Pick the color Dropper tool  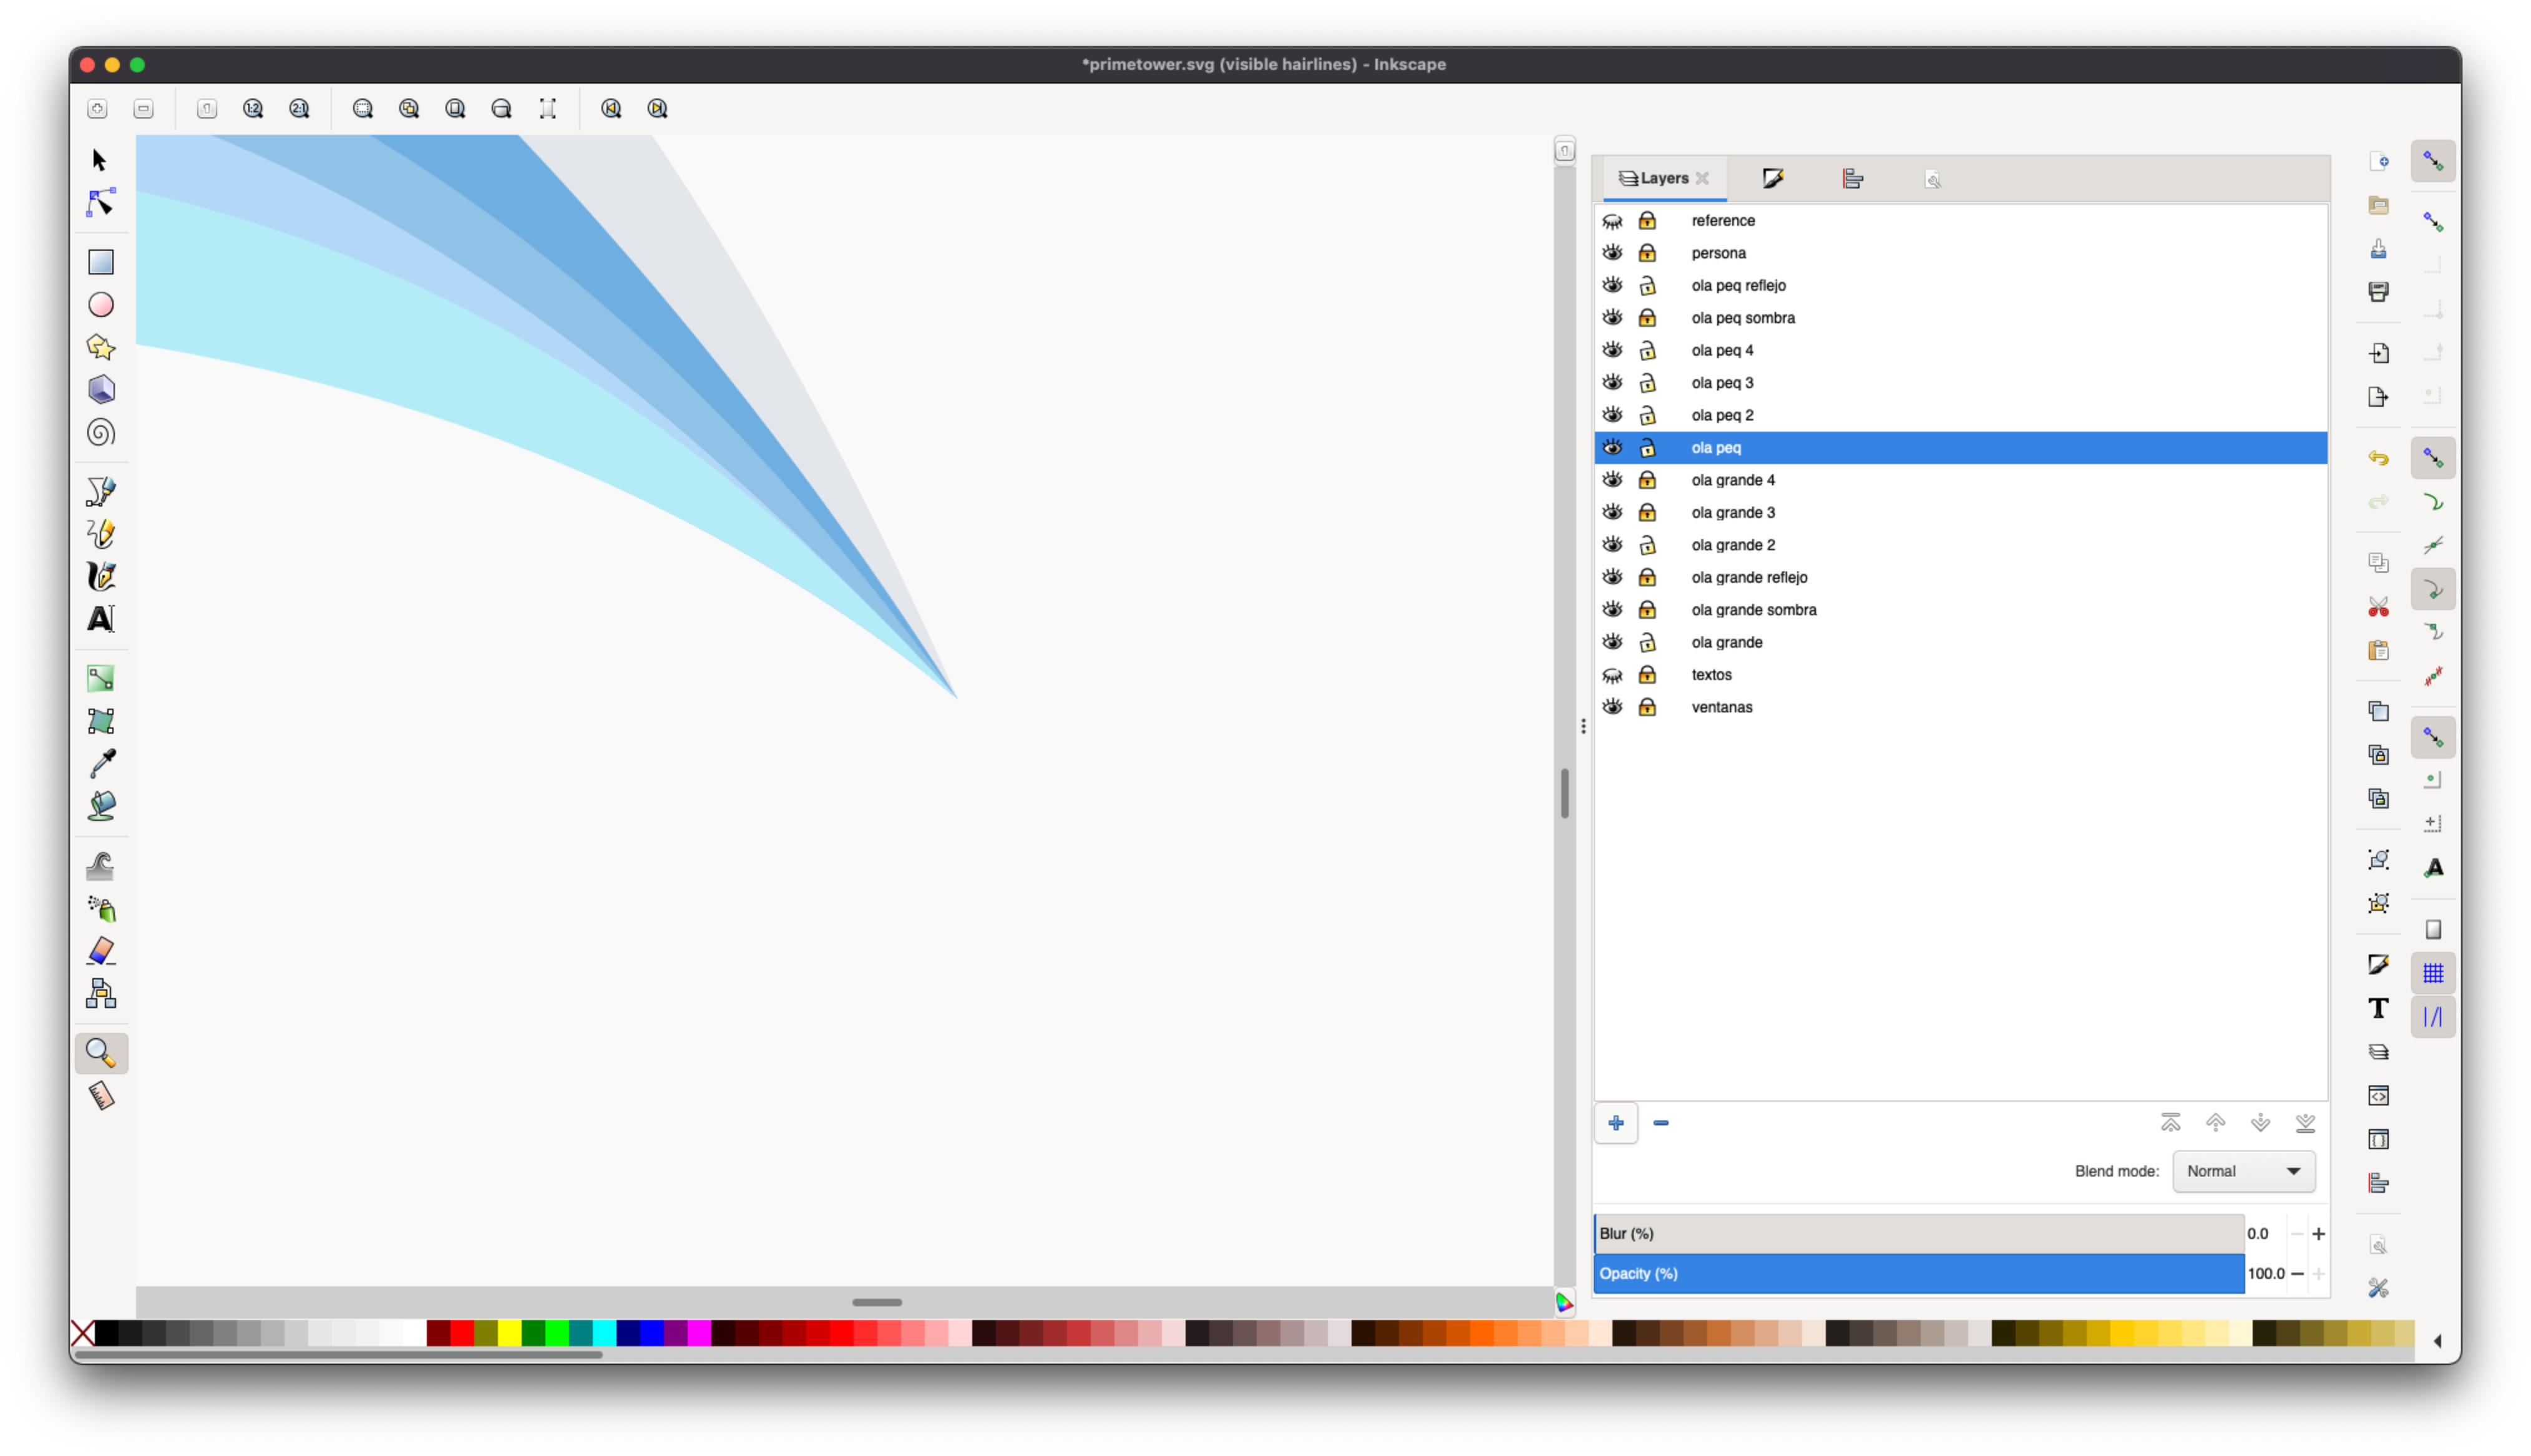(x=101, y=764)
